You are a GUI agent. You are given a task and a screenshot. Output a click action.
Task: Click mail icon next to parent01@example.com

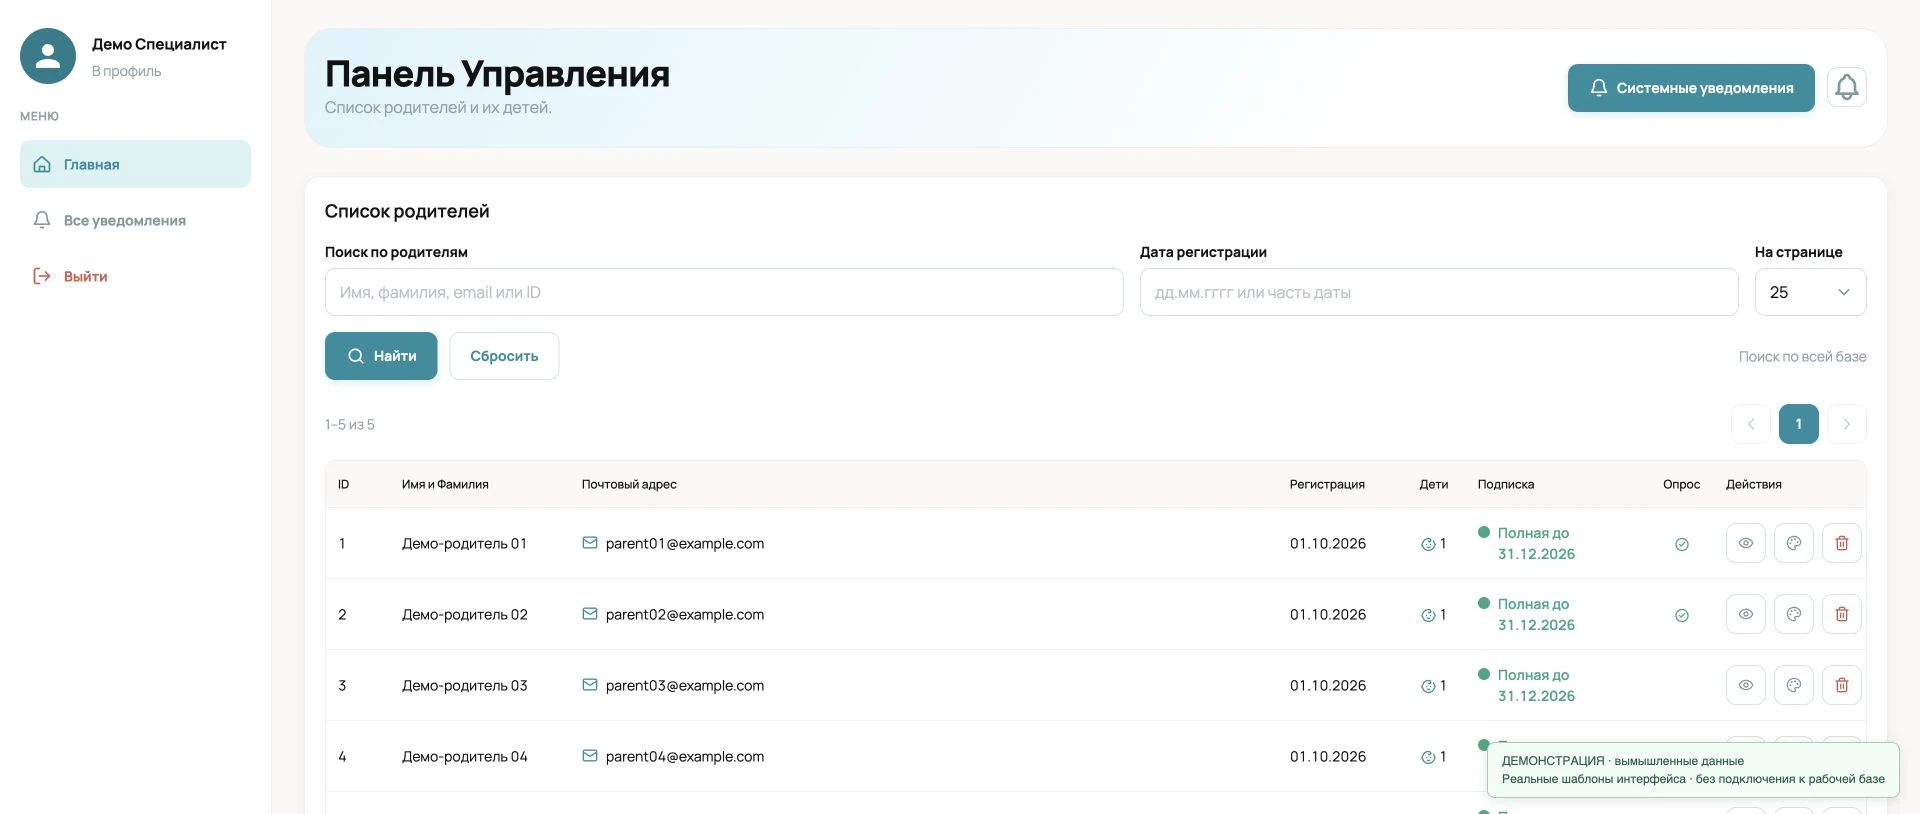click(590, 543)
